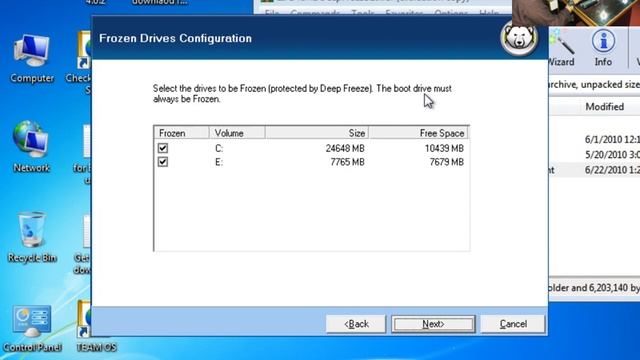Click the 7765 MB size value
This screenshot has width=640, height=360.
347,162
